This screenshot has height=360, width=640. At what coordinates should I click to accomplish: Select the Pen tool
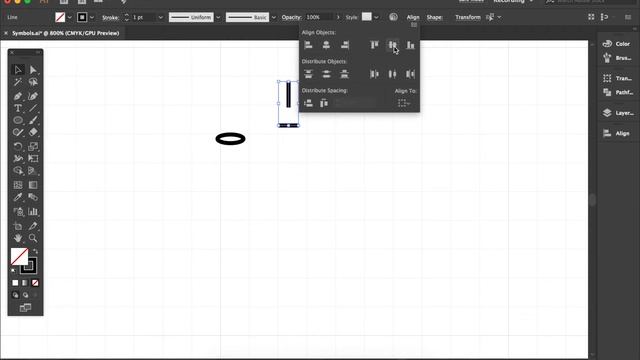tap(18, 96)
